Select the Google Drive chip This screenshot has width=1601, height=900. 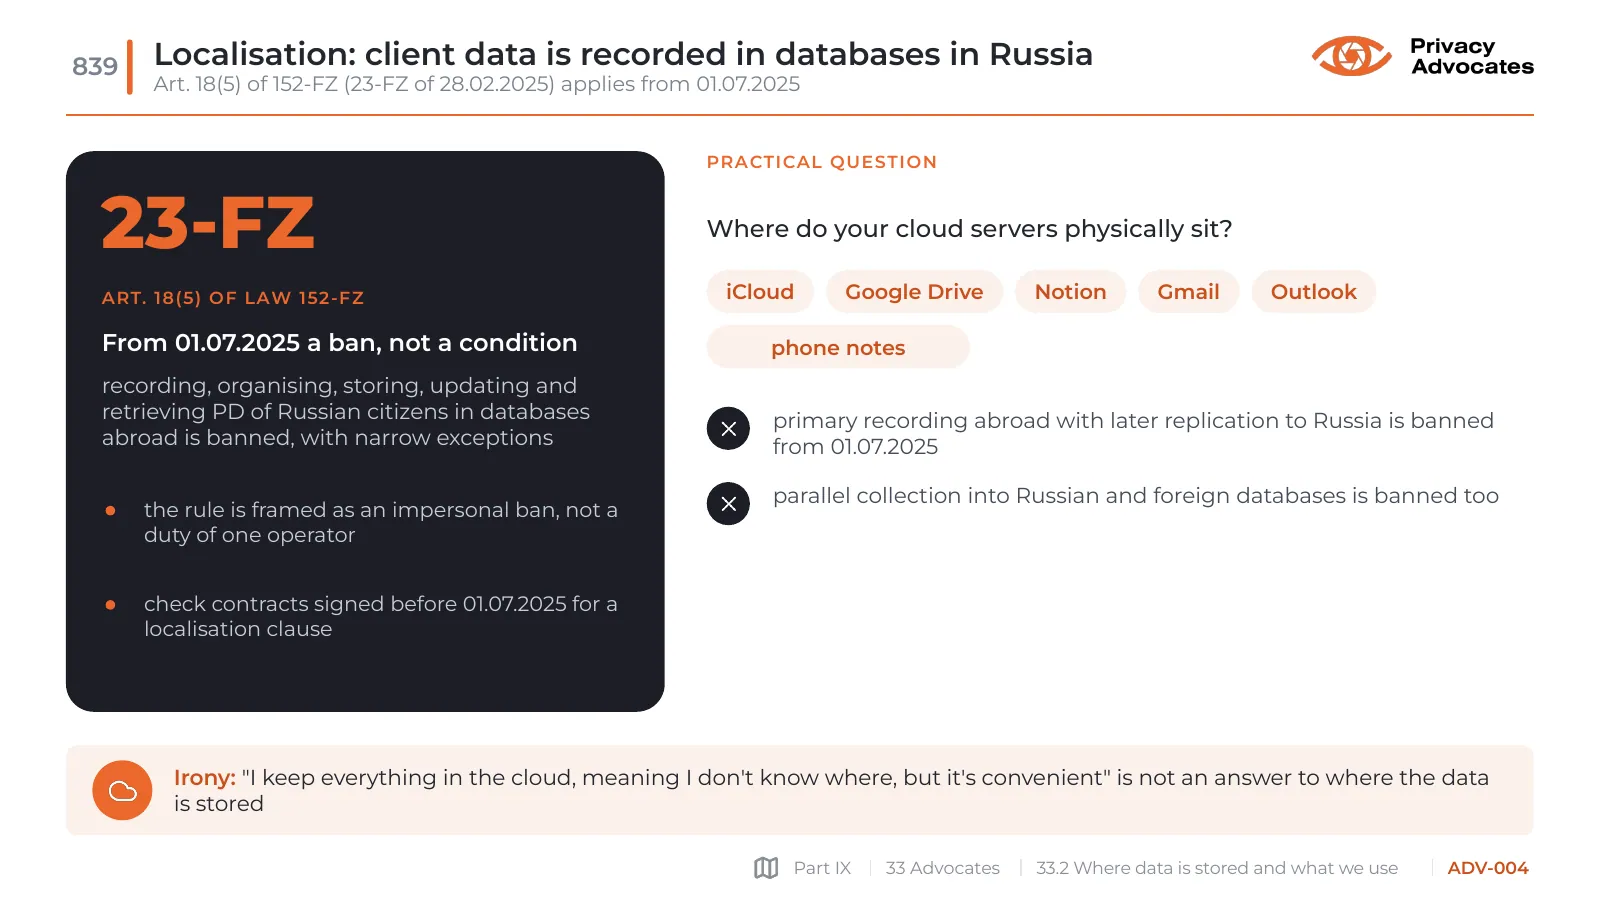[914, 292]
